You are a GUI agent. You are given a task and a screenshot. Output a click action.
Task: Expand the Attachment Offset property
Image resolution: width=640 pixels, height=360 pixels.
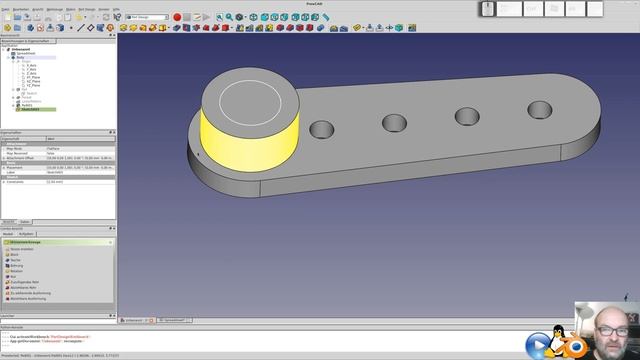click(x=4, y=158)
